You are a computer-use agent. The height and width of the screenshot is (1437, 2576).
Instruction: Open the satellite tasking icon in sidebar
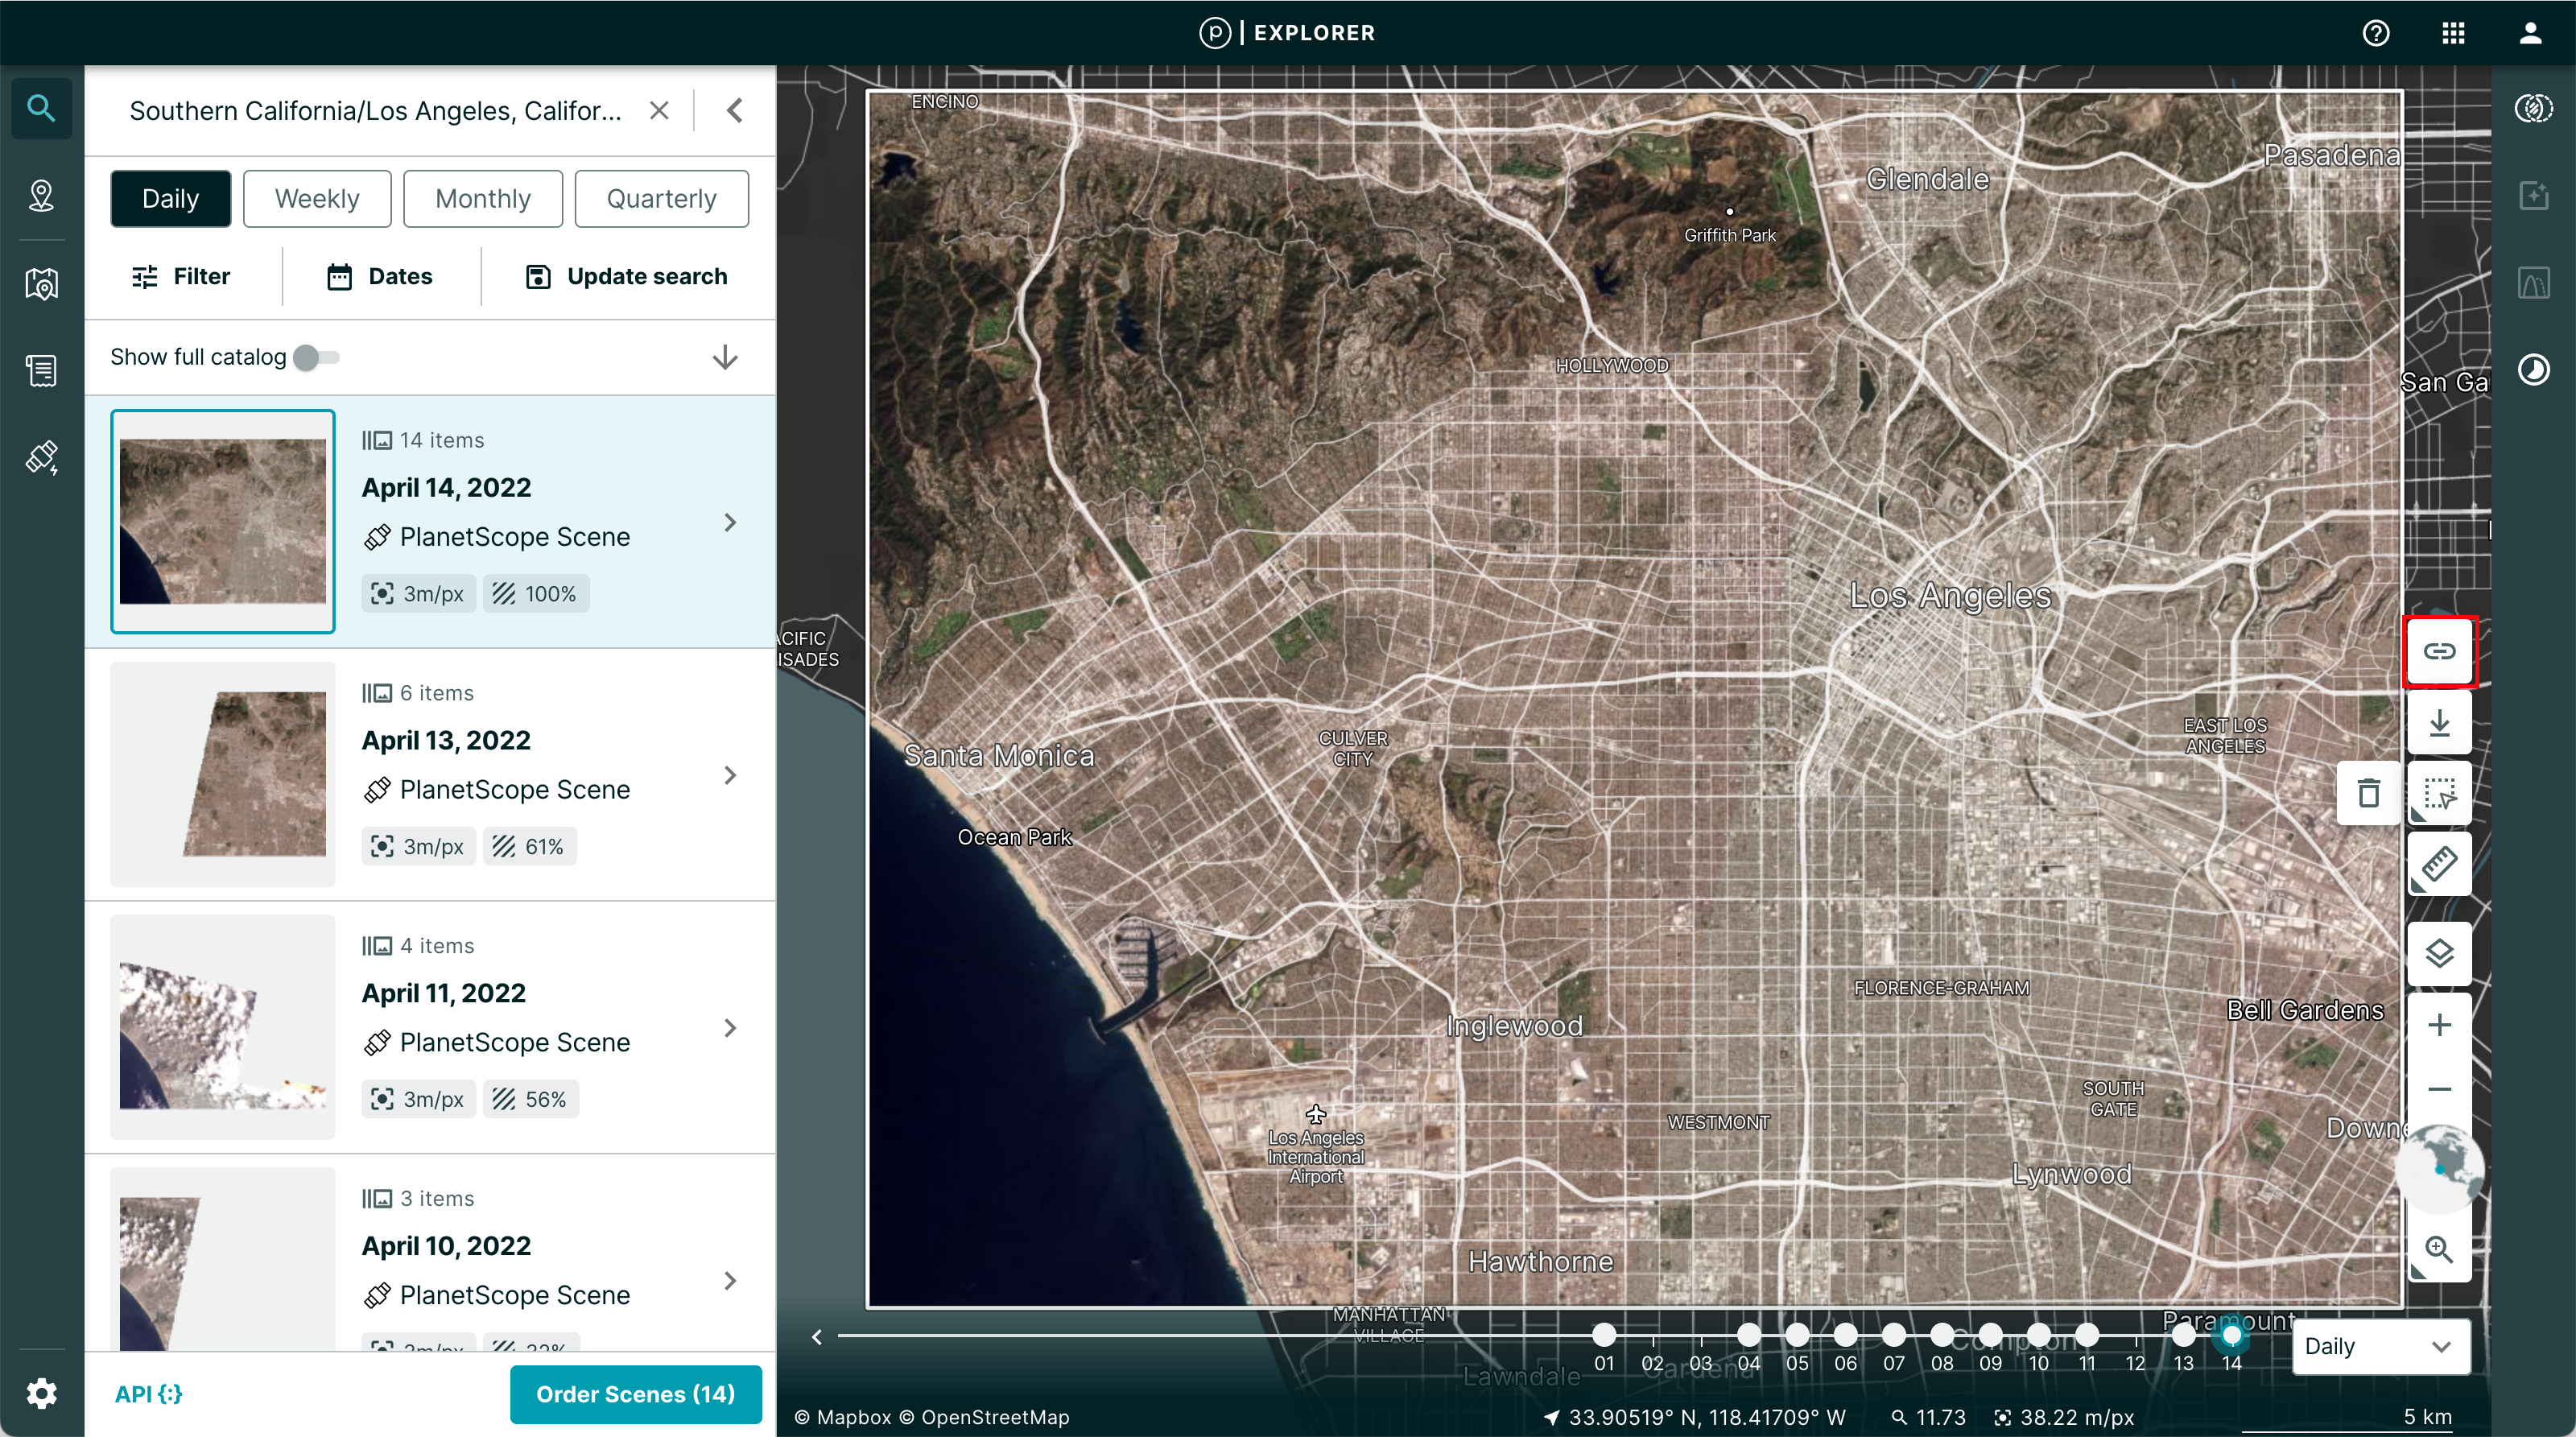(x=41, y=458)
